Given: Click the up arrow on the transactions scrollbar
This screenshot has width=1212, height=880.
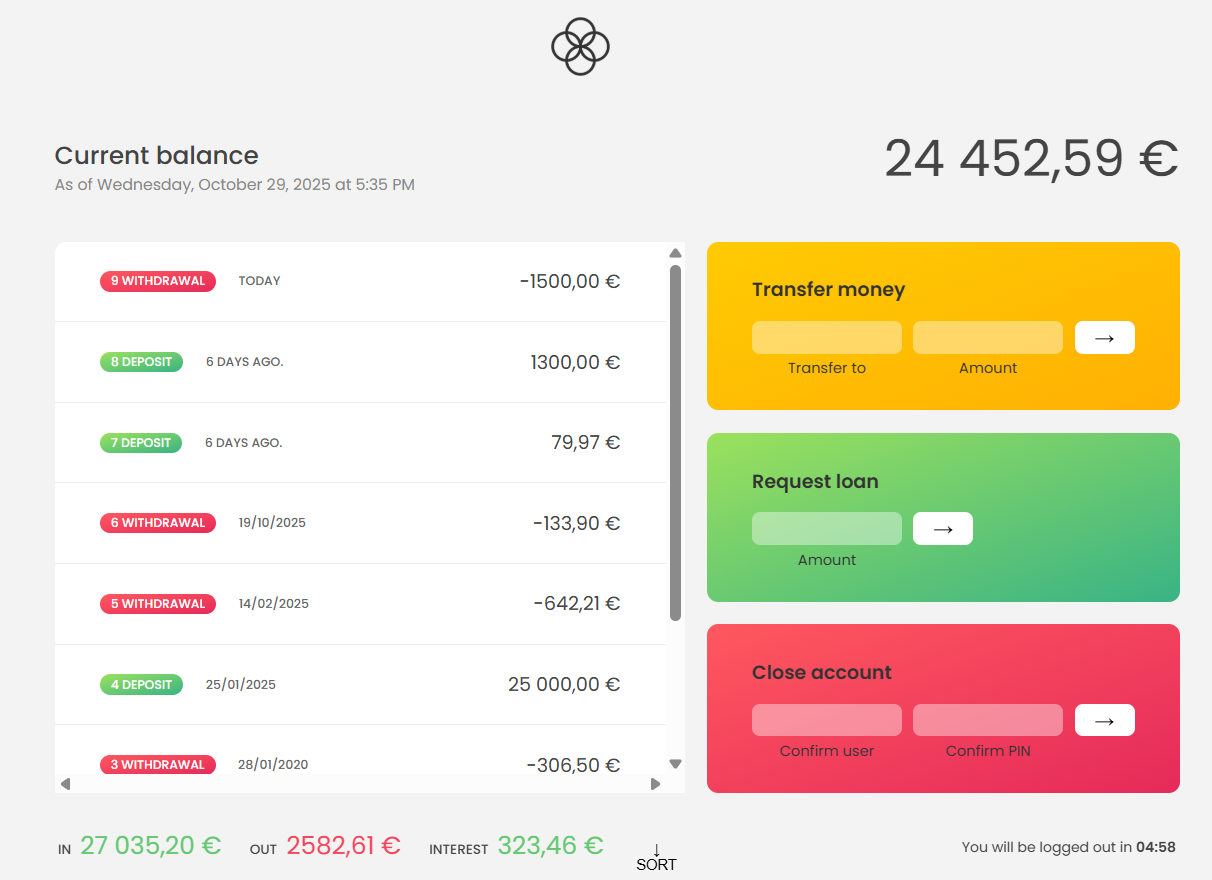Looking at the screenshot, I should [x=675, y=253].
